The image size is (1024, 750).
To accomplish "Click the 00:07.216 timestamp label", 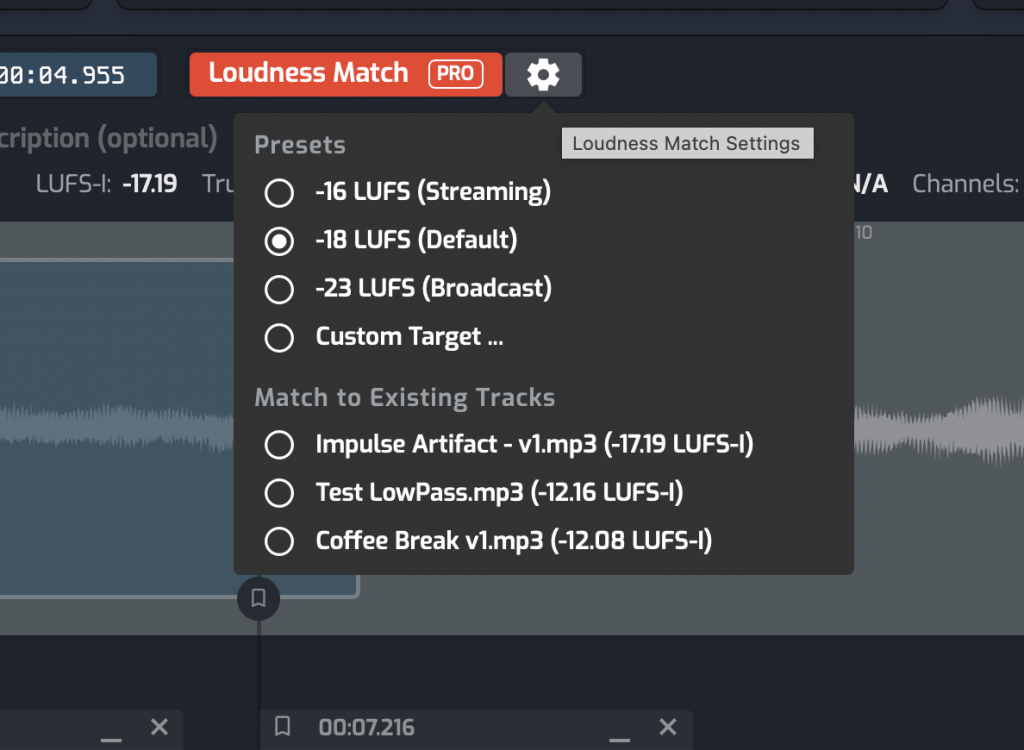I will [x=366, y=727].
